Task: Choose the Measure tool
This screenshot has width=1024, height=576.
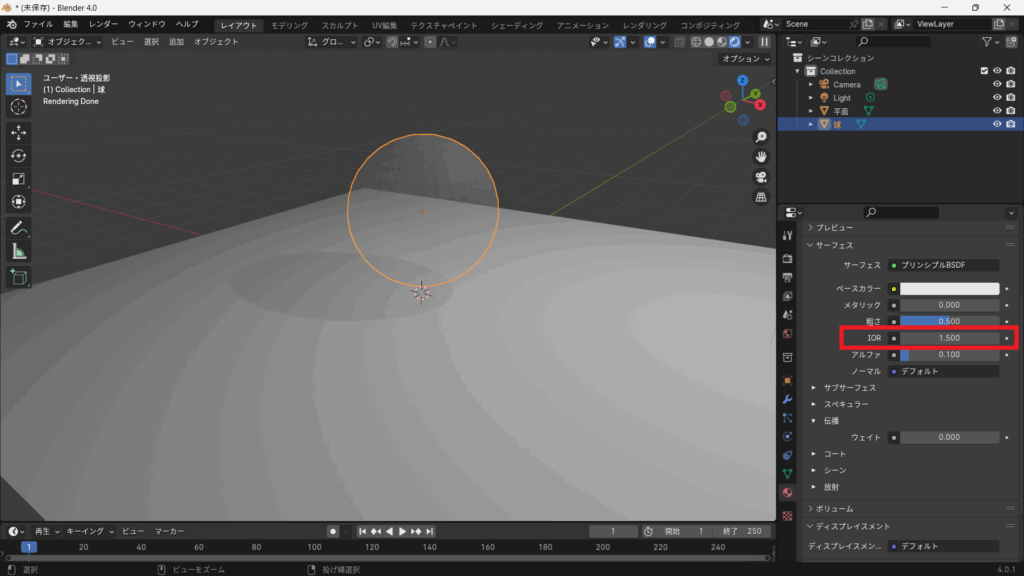Action: pos(18,251)
